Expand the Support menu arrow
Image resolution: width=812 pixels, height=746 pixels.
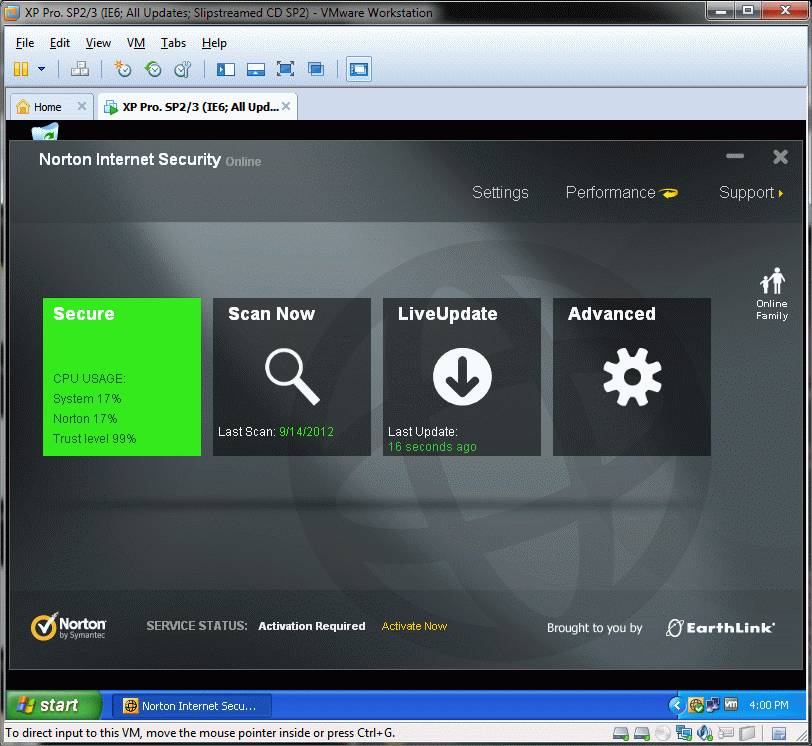point(780,193)
